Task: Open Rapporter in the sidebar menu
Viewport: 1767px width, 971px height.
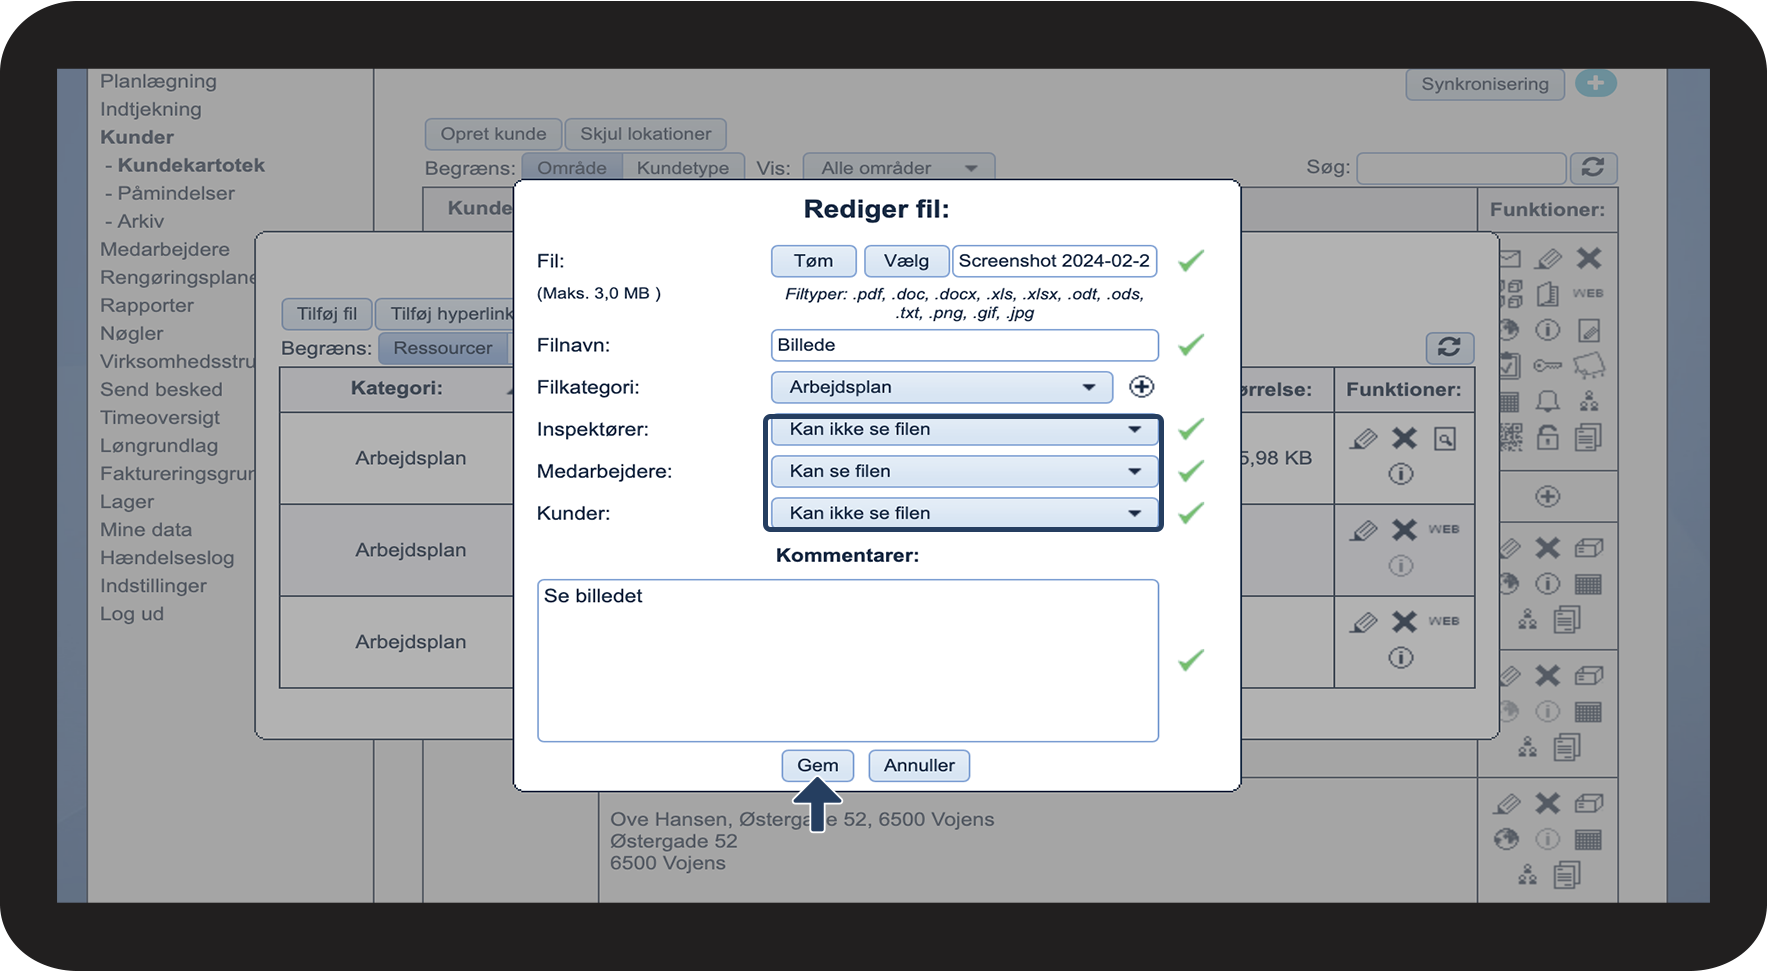Action: point(147,305)
